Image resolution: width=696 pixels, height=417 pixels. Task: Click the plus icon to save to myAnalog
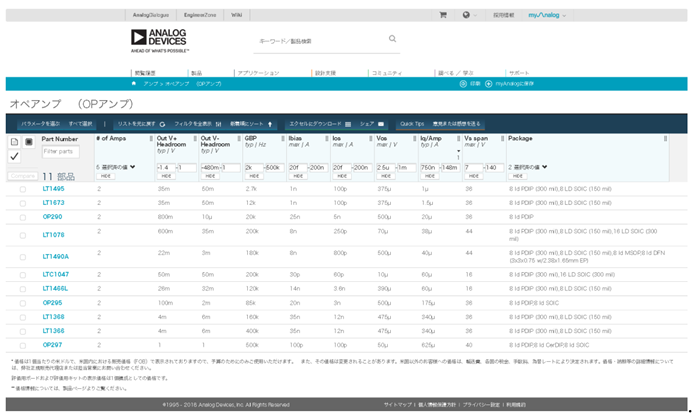(489, 84)
